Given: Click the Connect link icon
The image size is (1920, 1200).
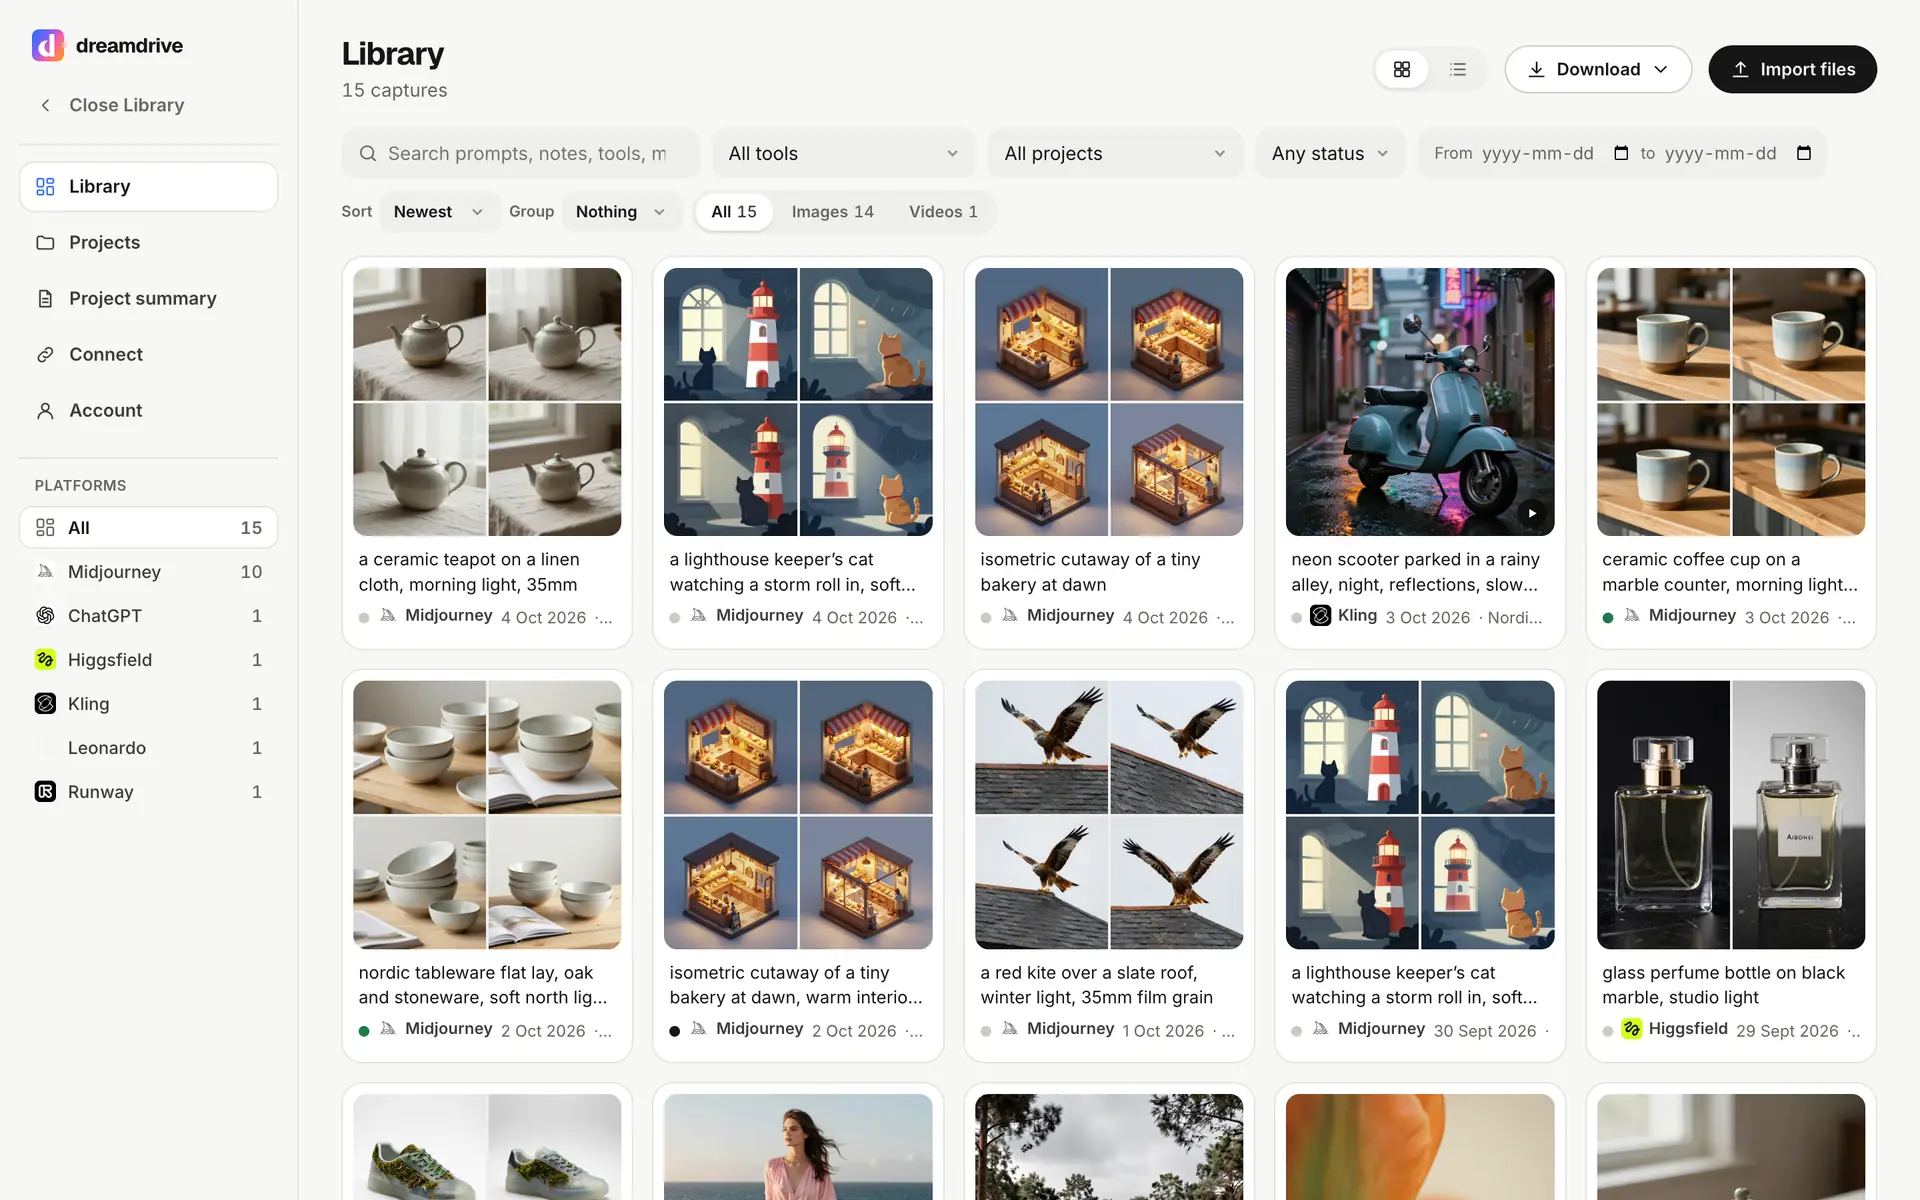Looking at the screenshot, I should 45,355.
